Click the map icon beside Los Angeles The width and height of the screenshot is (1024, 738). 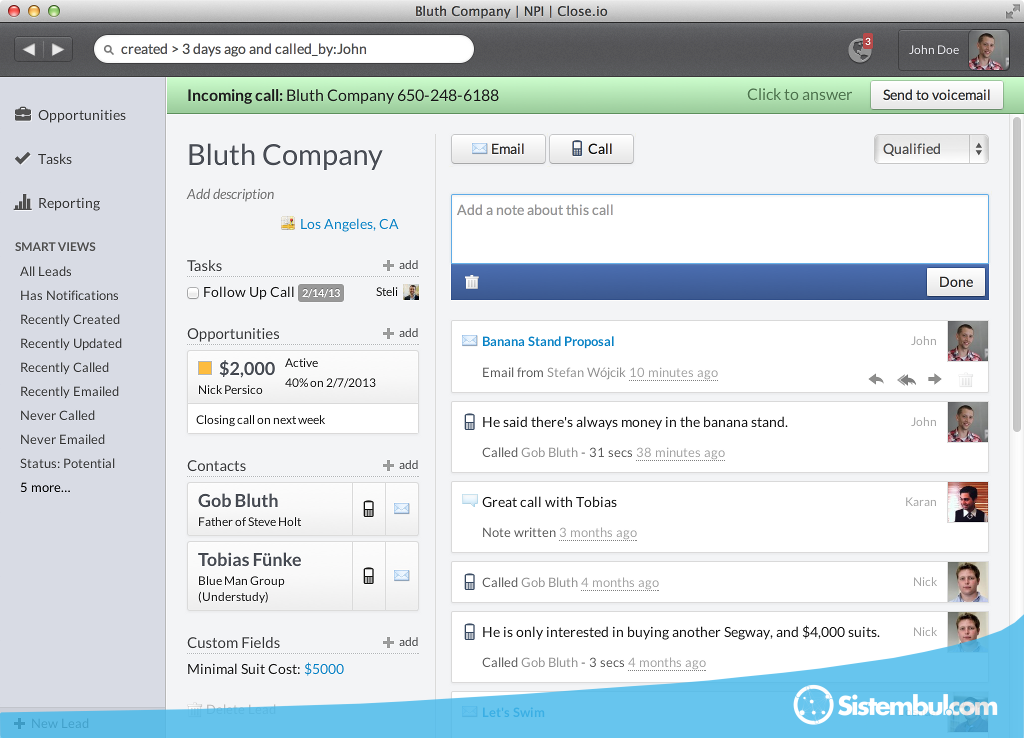(288, 223)
